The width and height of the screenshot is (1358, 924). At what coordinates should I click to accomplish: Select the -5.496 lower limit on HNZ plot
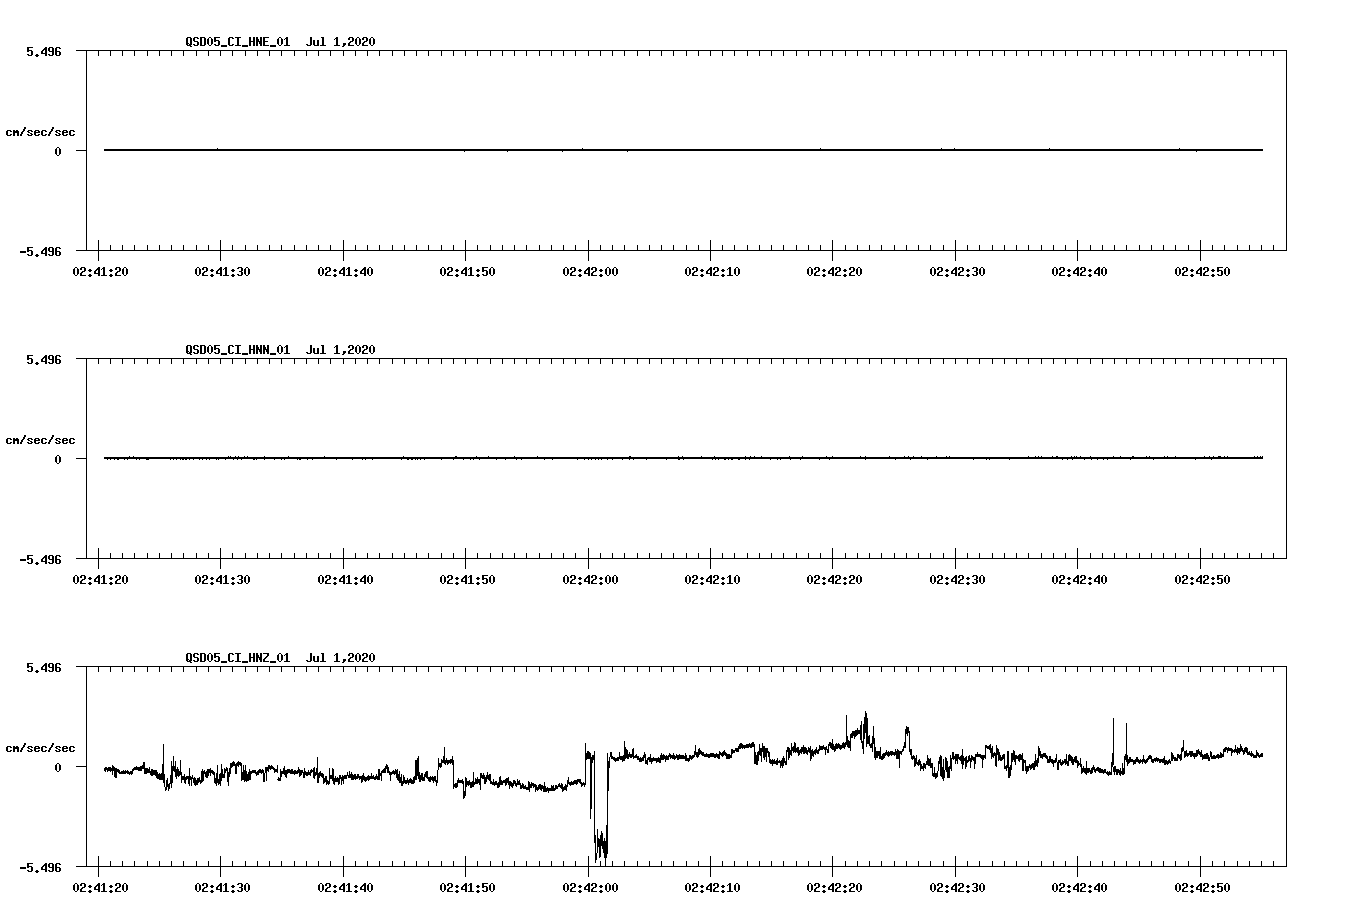pos(41,867)
